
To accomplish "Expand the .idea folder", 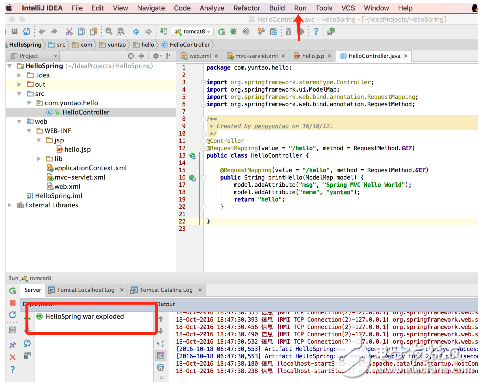I will coord(19,75).
